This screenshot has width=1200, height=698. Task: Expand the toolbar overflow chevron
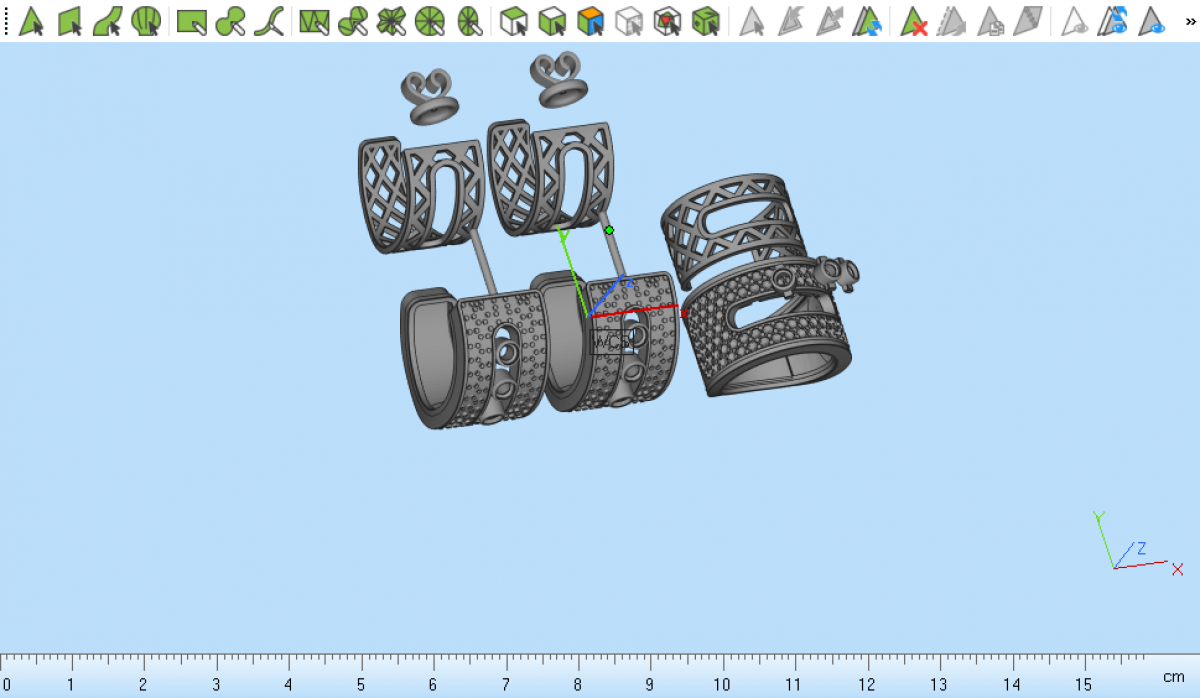tap(1189, 20)
